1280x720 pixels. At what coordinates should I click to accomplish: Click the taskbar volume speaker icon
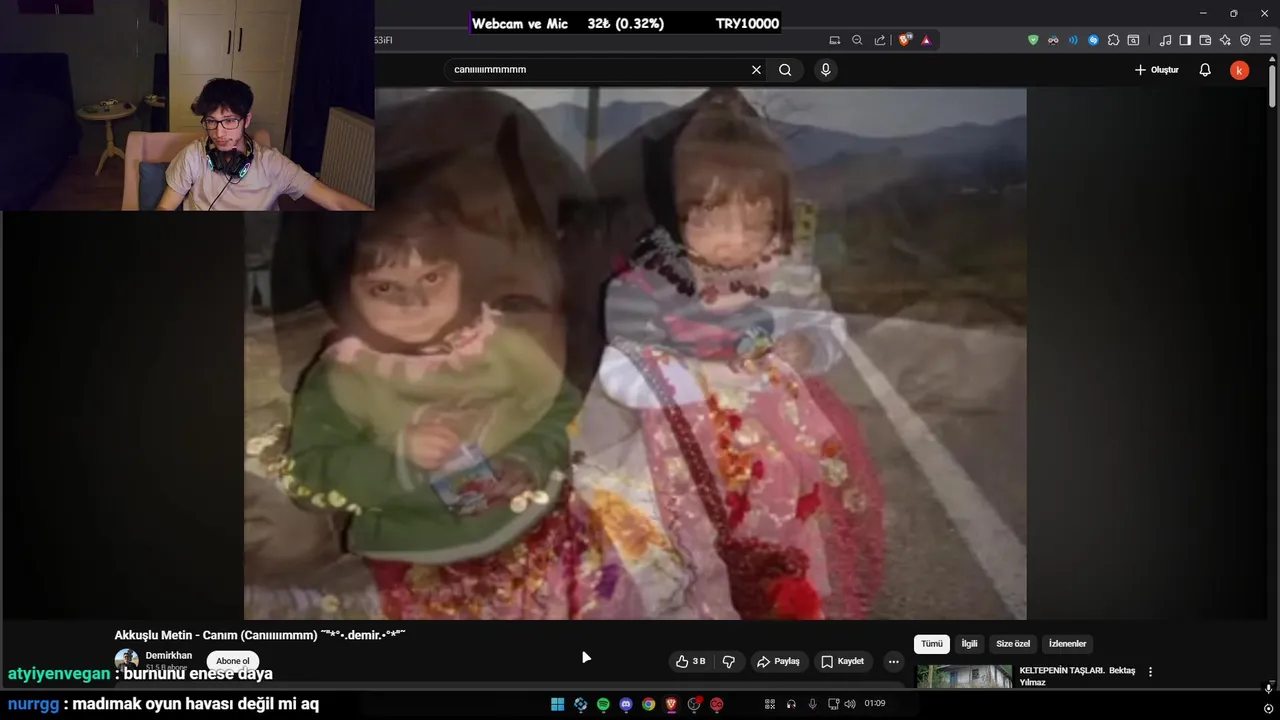(x=850, y=704)
